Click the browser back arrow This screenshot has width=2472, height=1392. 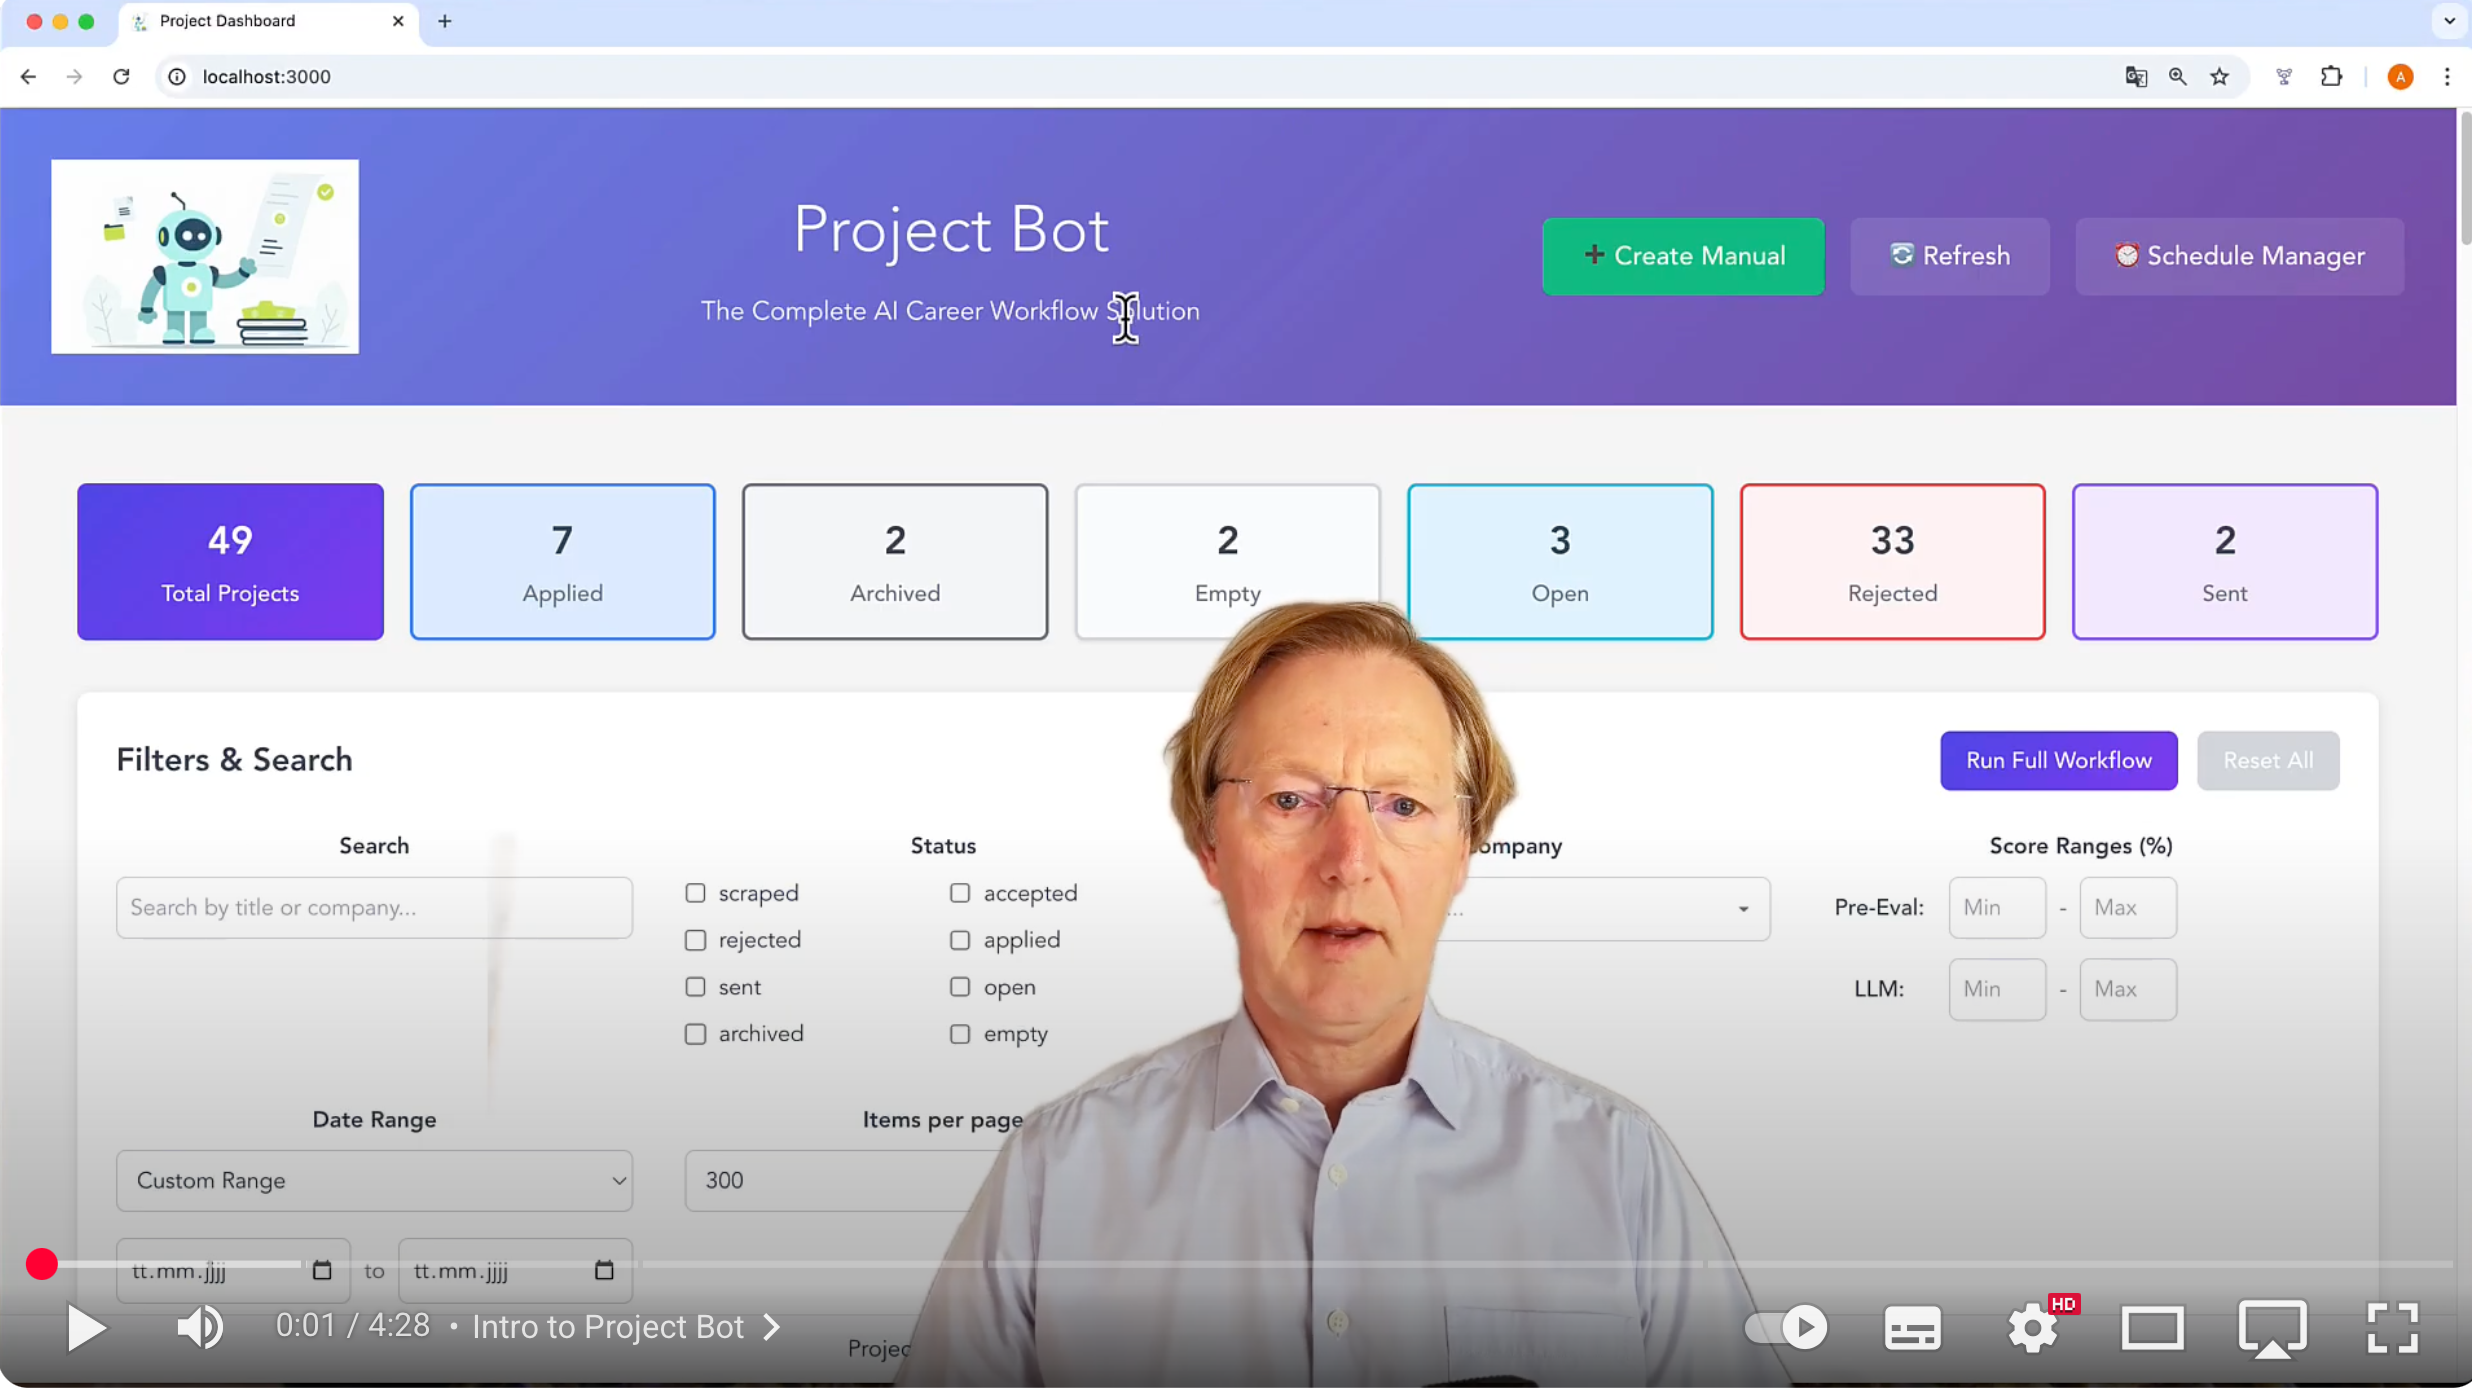click(x=28, y=77)
